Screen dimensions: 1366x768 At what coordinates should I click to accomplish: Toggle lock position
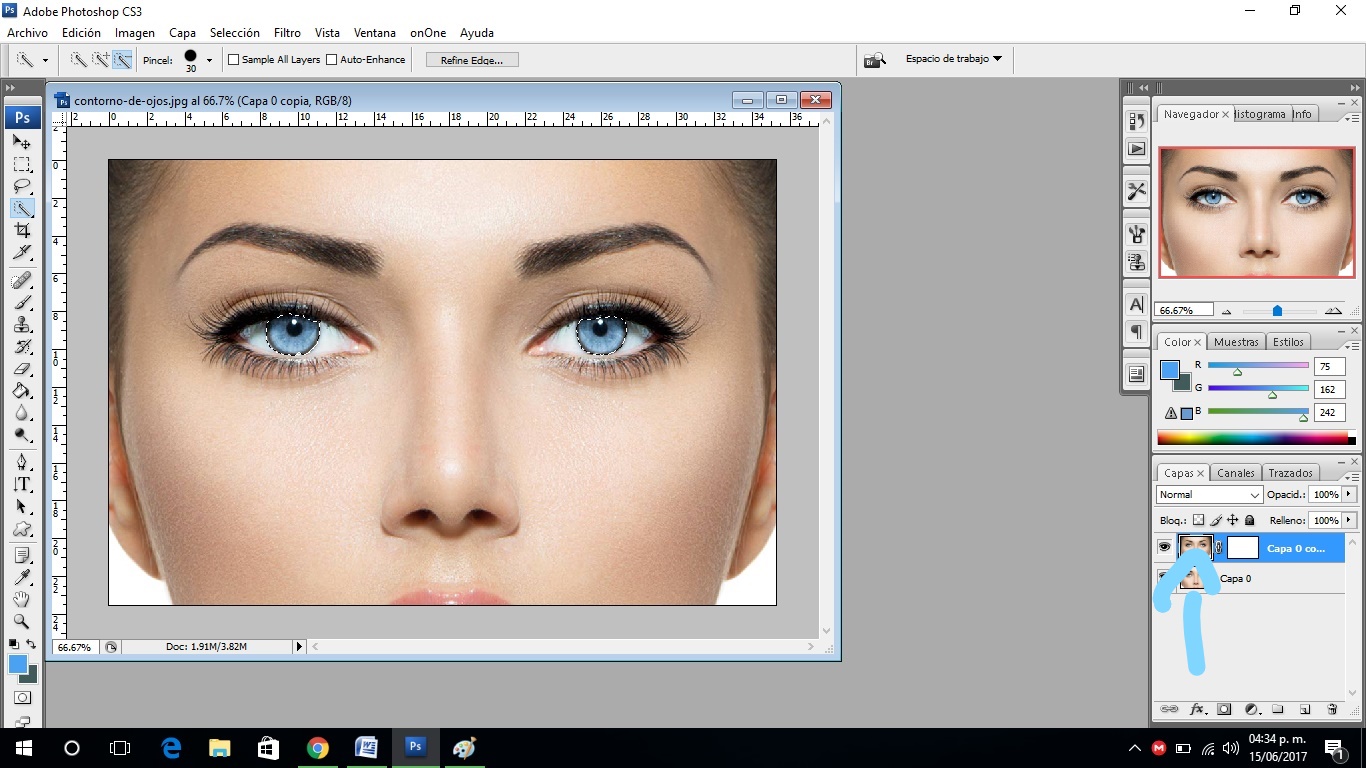click(1233, 521)
